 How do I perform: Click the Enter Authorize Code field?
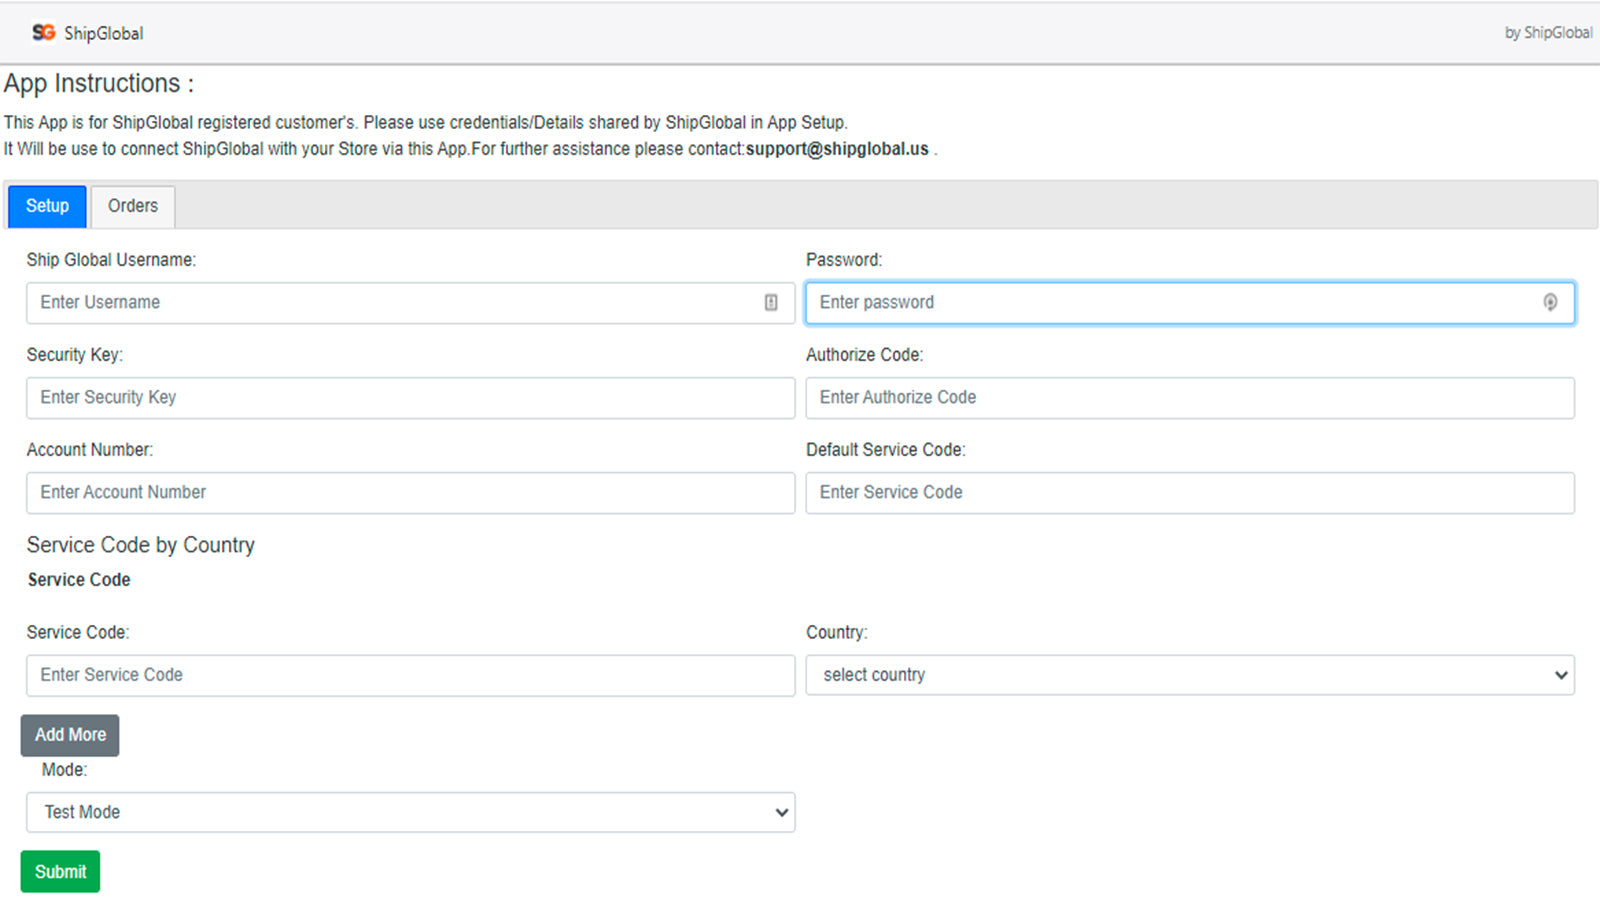click(1190, 398)
